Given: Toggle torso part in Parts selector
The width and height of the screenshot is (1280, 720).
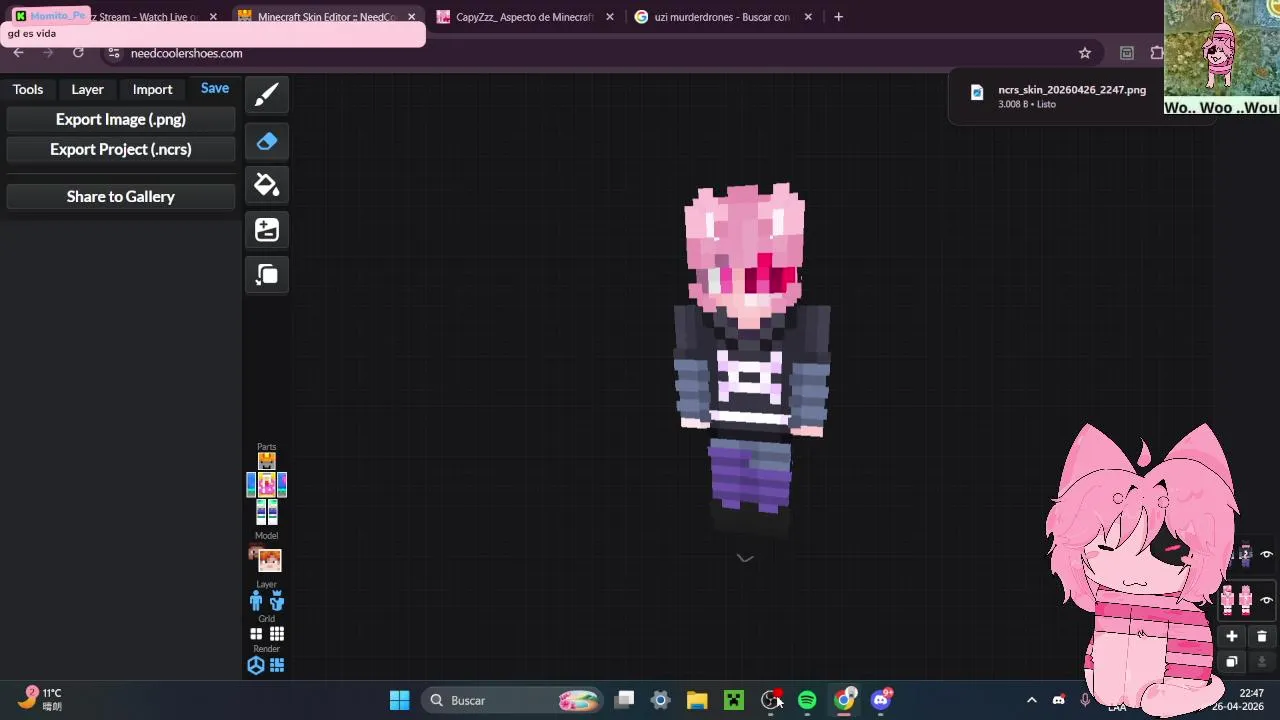Looking at the screenshot, I should click(267, 484).
